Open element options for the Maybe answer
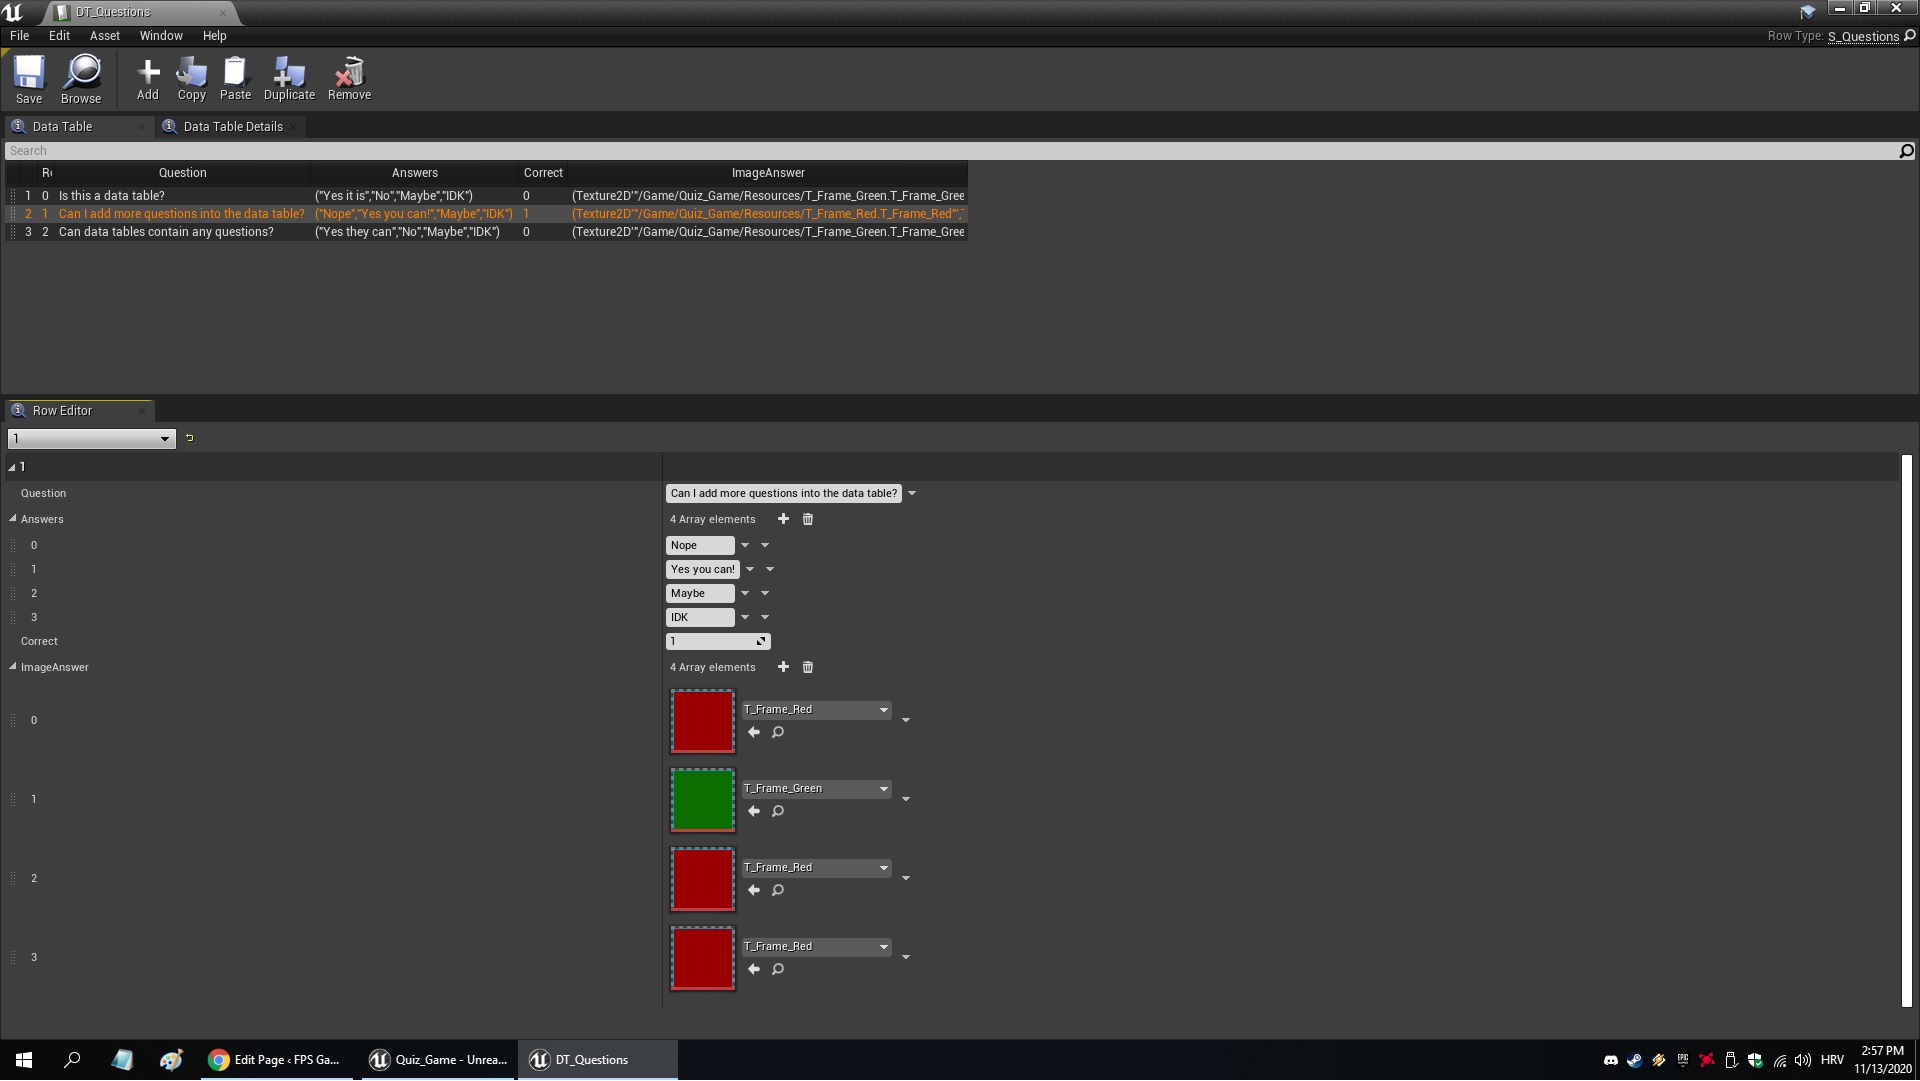 coord(765,593)
